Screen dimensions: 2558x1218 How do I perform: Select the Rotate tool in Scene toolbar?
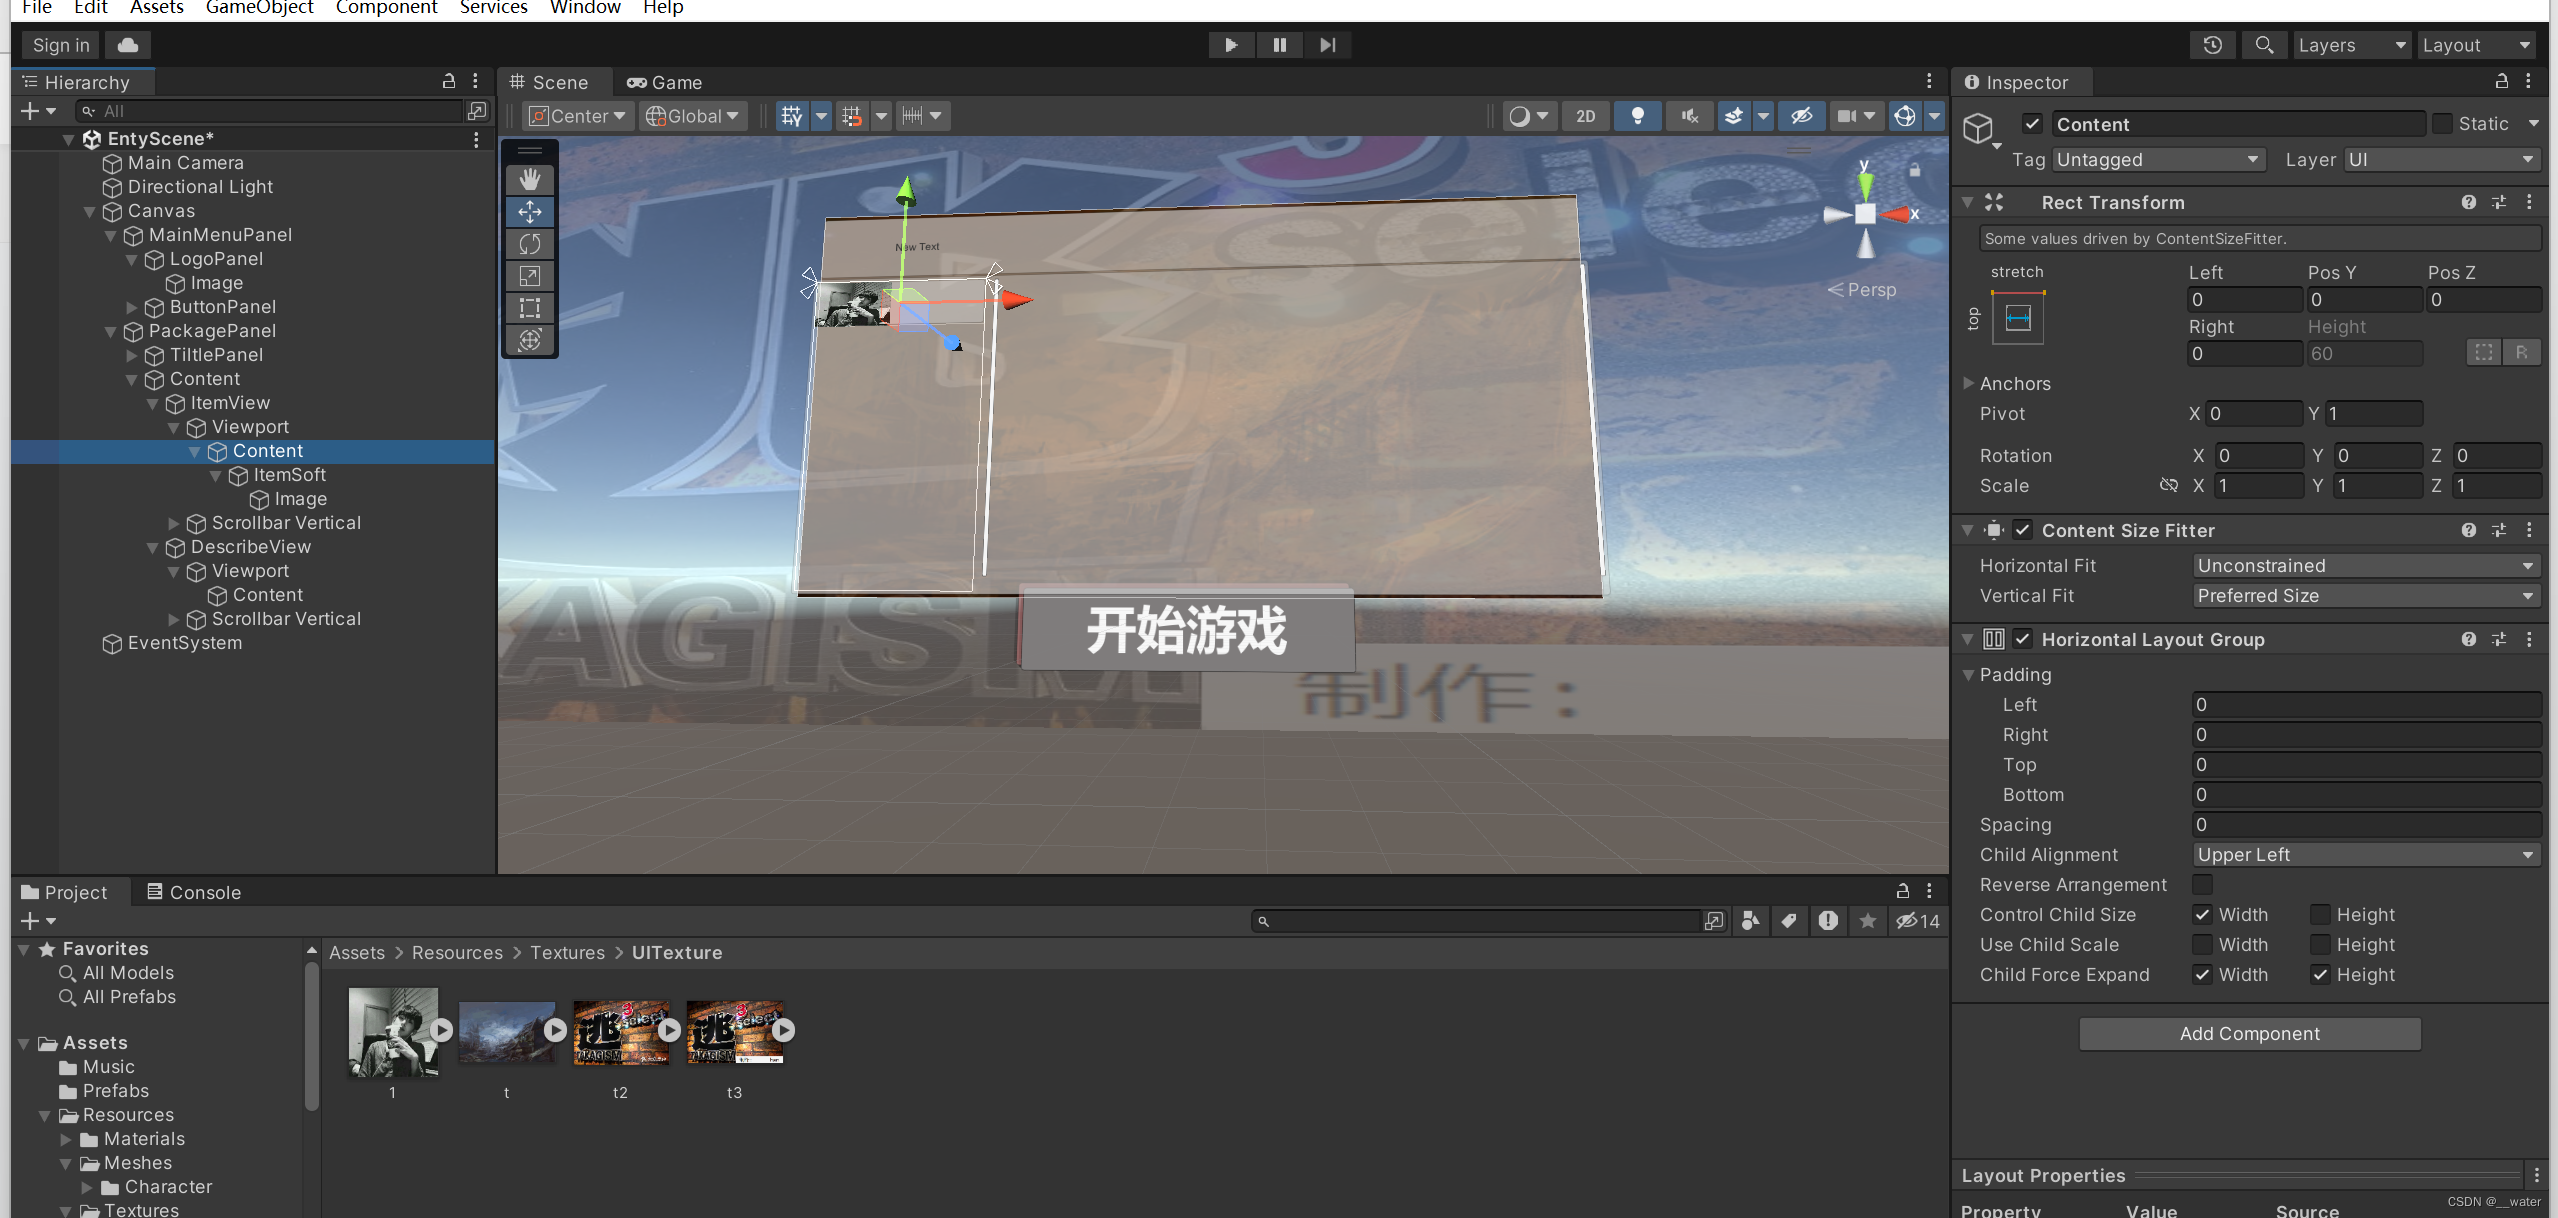[x=530, y=244]
